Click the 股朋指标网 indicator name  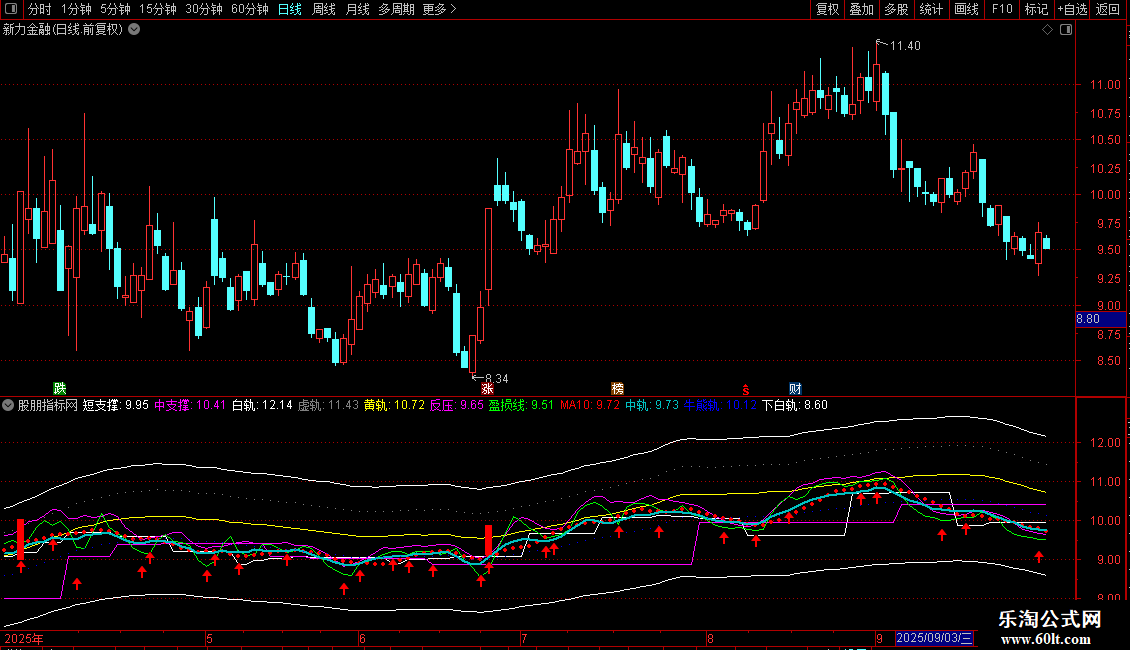point(48,405)
